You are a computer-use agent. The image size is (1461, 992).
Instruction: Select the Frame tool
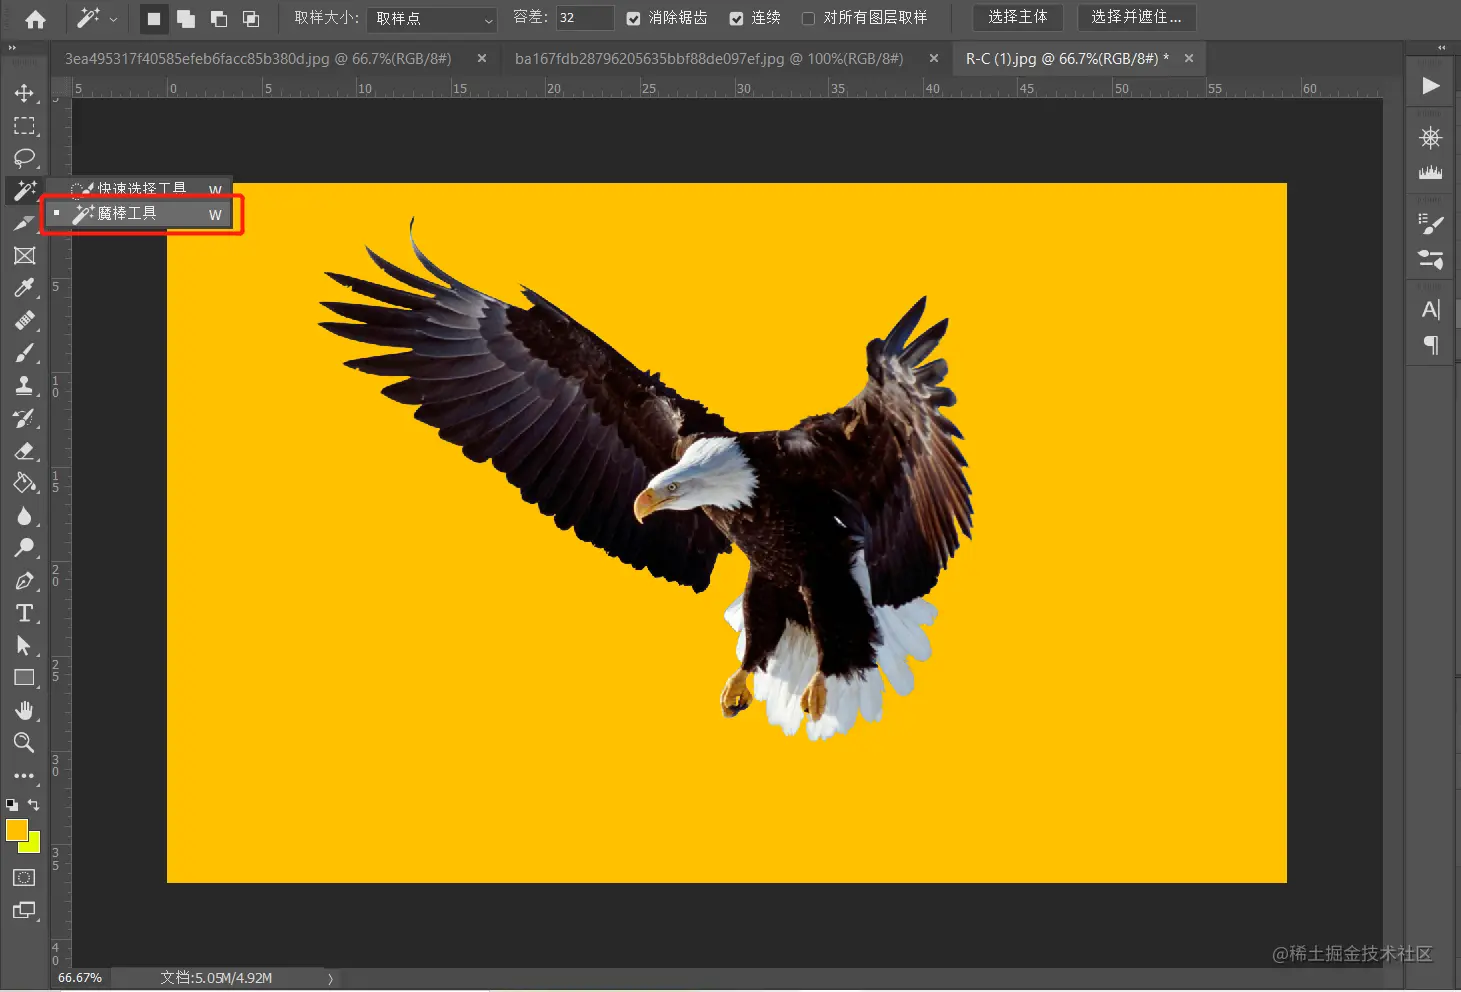(x=24, y=256)
